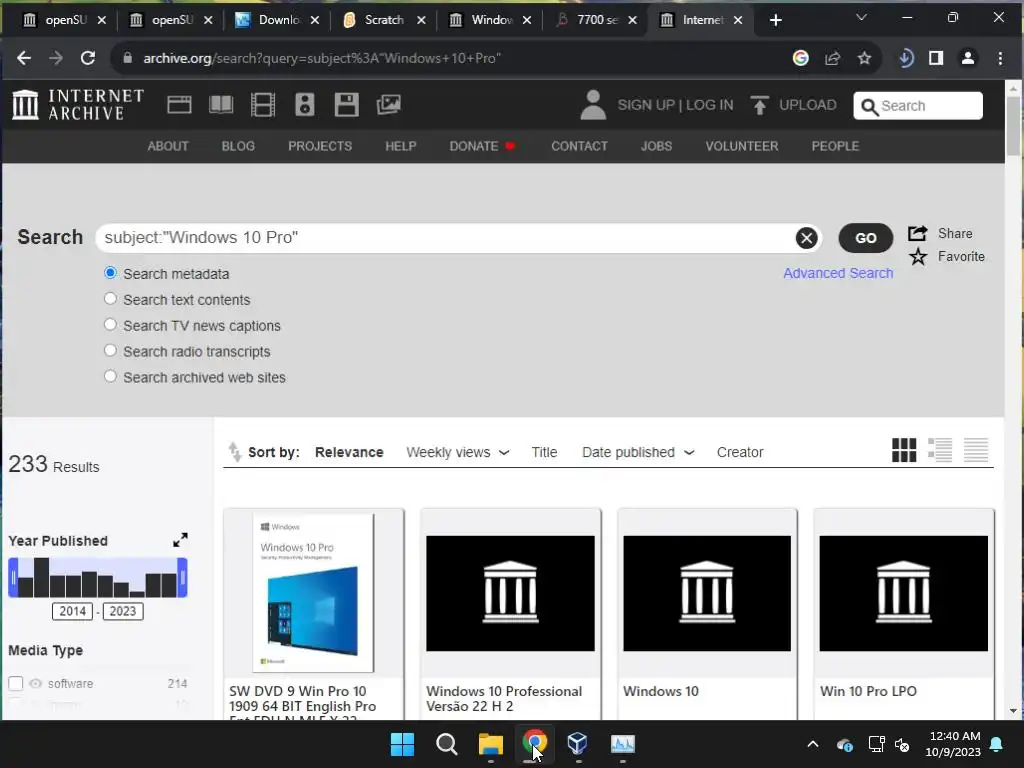Select Search TV news captions option
This screenshot has height=768, width=1024.
point(110,325)
